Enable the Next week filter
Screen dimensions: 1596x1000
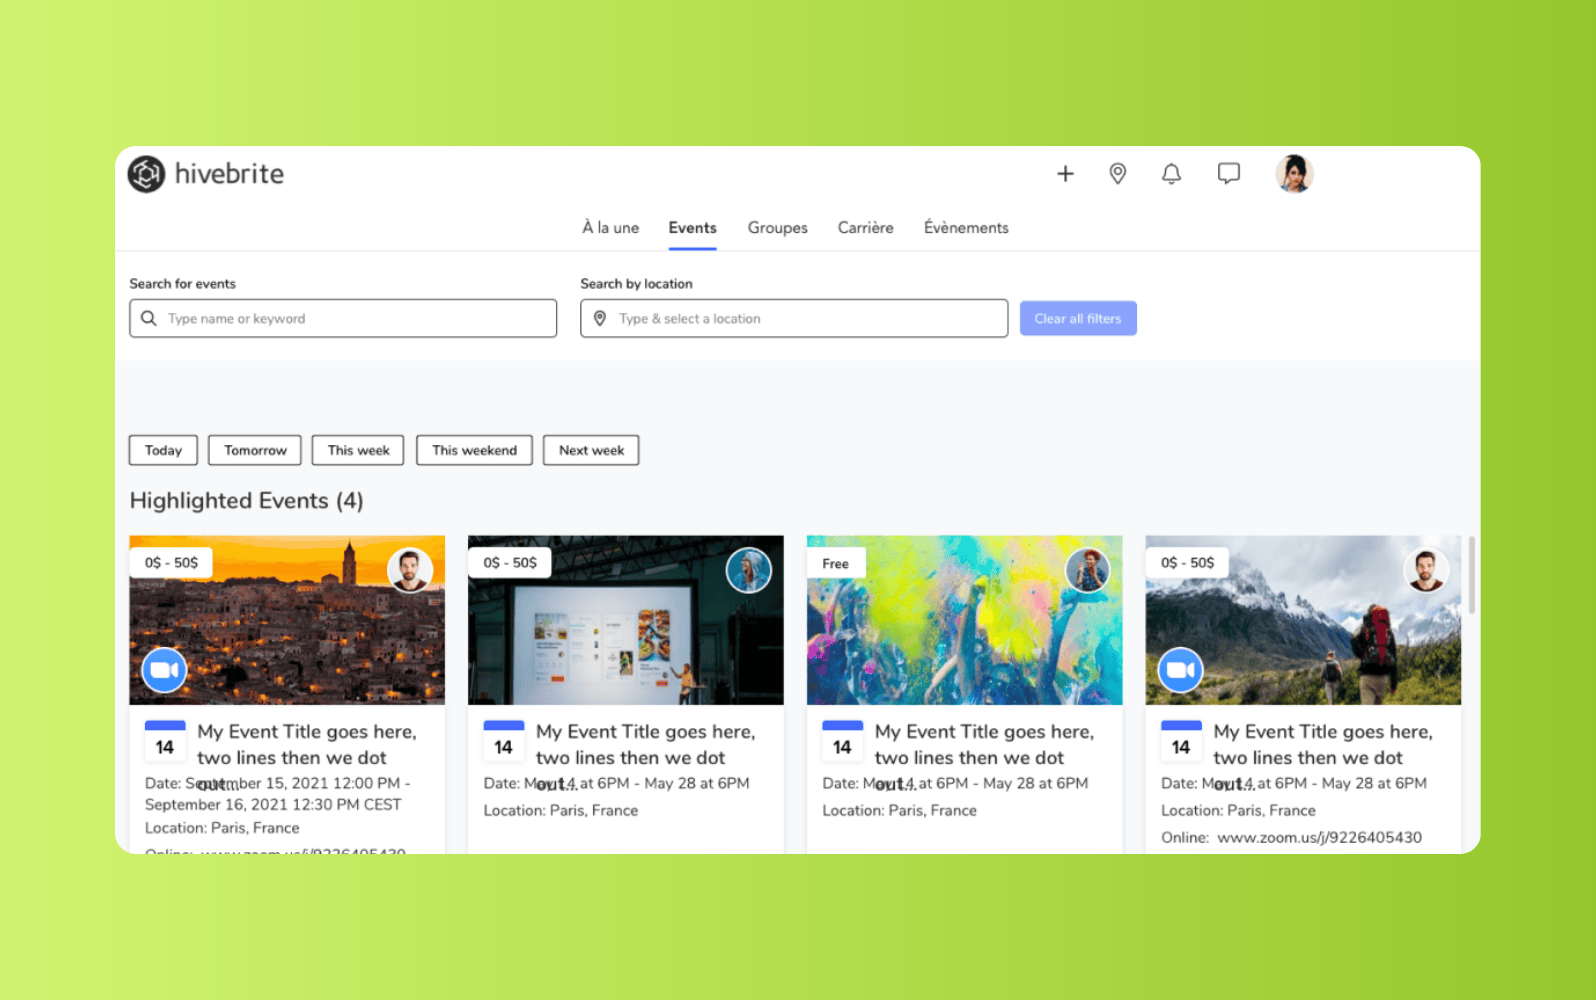(x=591, y=450)
